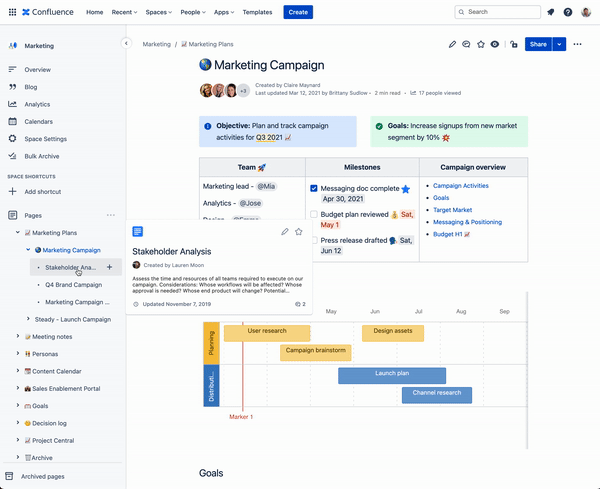Open the more actions ellipsis menu
600x489 pixels.
coord(577,44)
